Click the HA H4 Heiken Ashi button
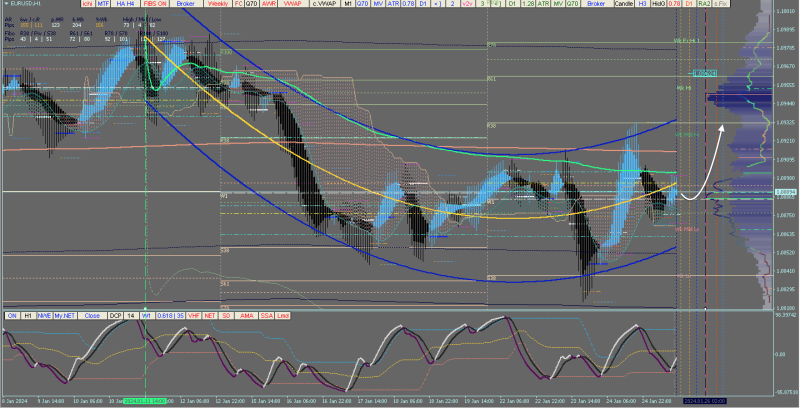 (x=125, y=4)
